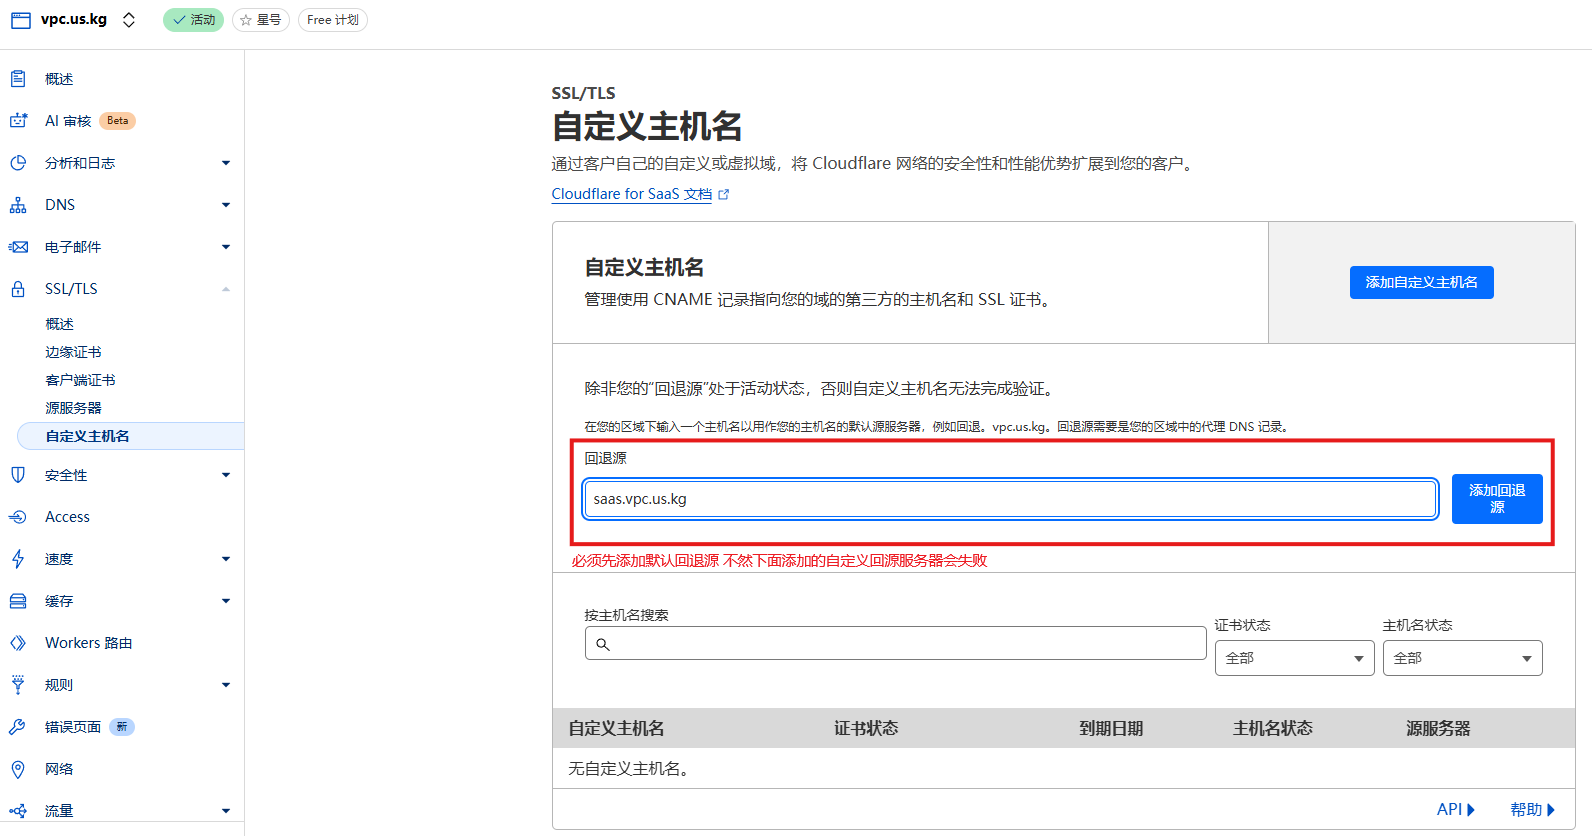Click 添加回退源 button

coord(1497,499)
